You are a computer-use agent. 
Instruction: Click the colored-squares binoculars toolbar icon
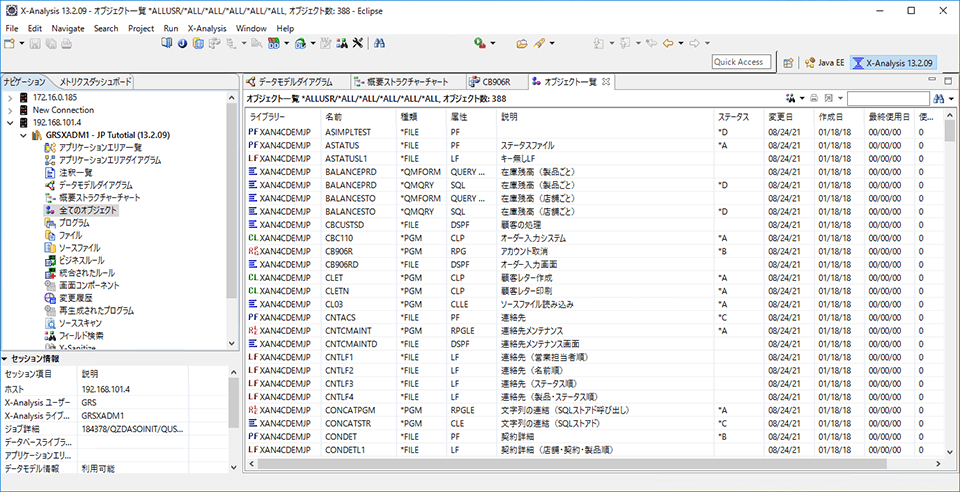tap(342, 43)
